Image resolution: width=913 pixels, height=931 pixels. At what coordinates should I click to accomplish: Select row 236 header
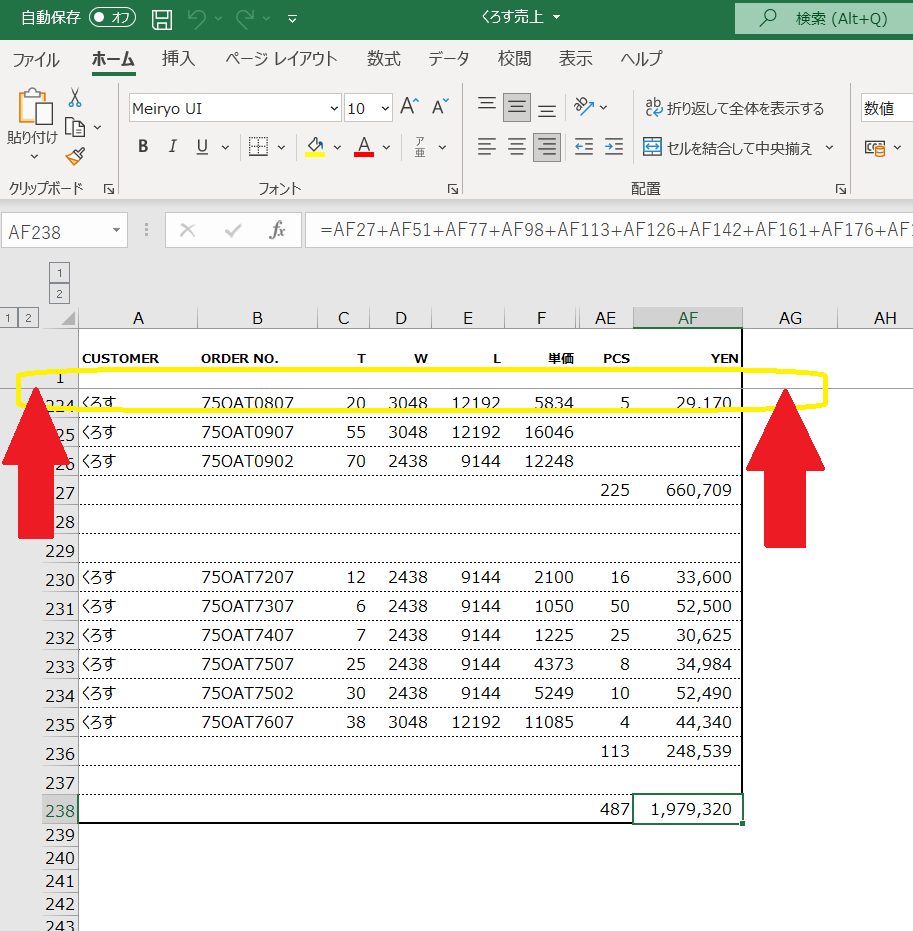click(x=60, y=753)
